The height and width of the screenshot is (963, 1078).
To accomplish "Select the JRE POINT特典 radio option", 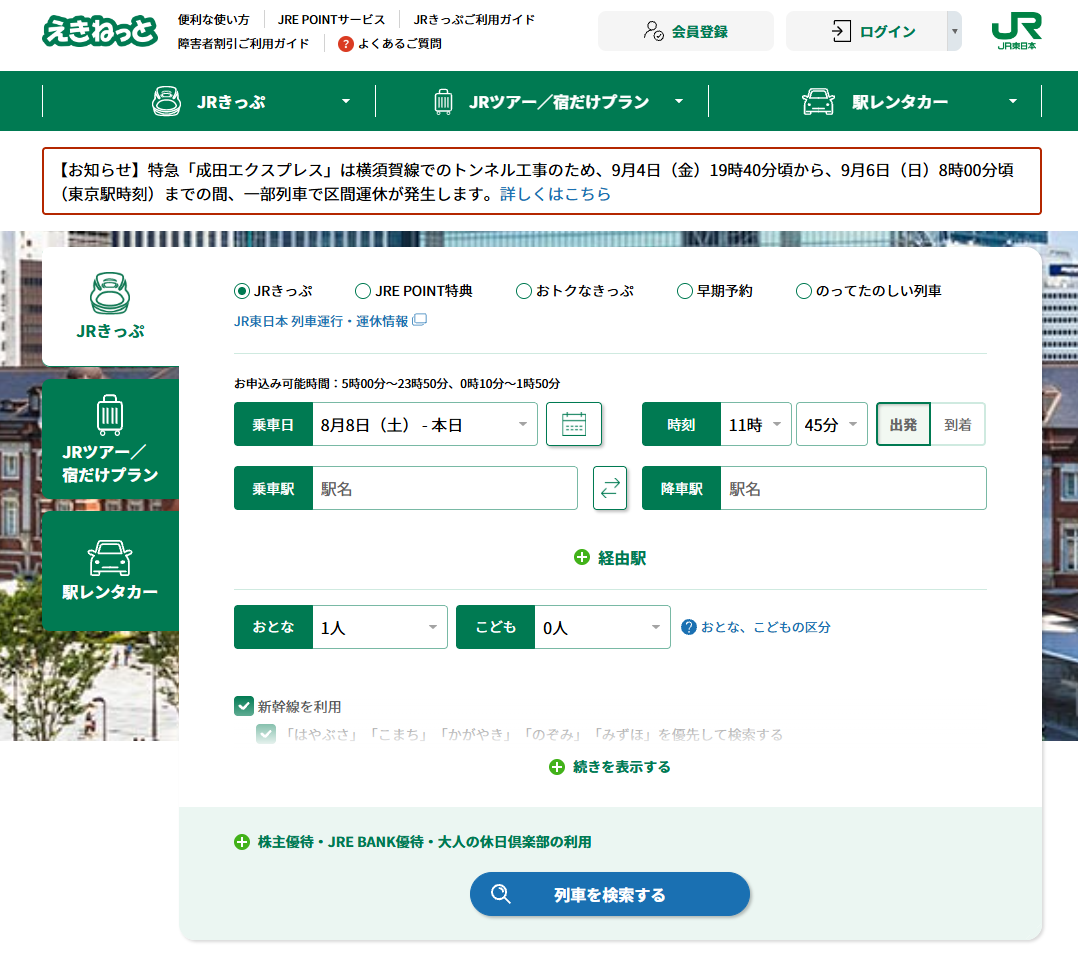I will 363,291.
